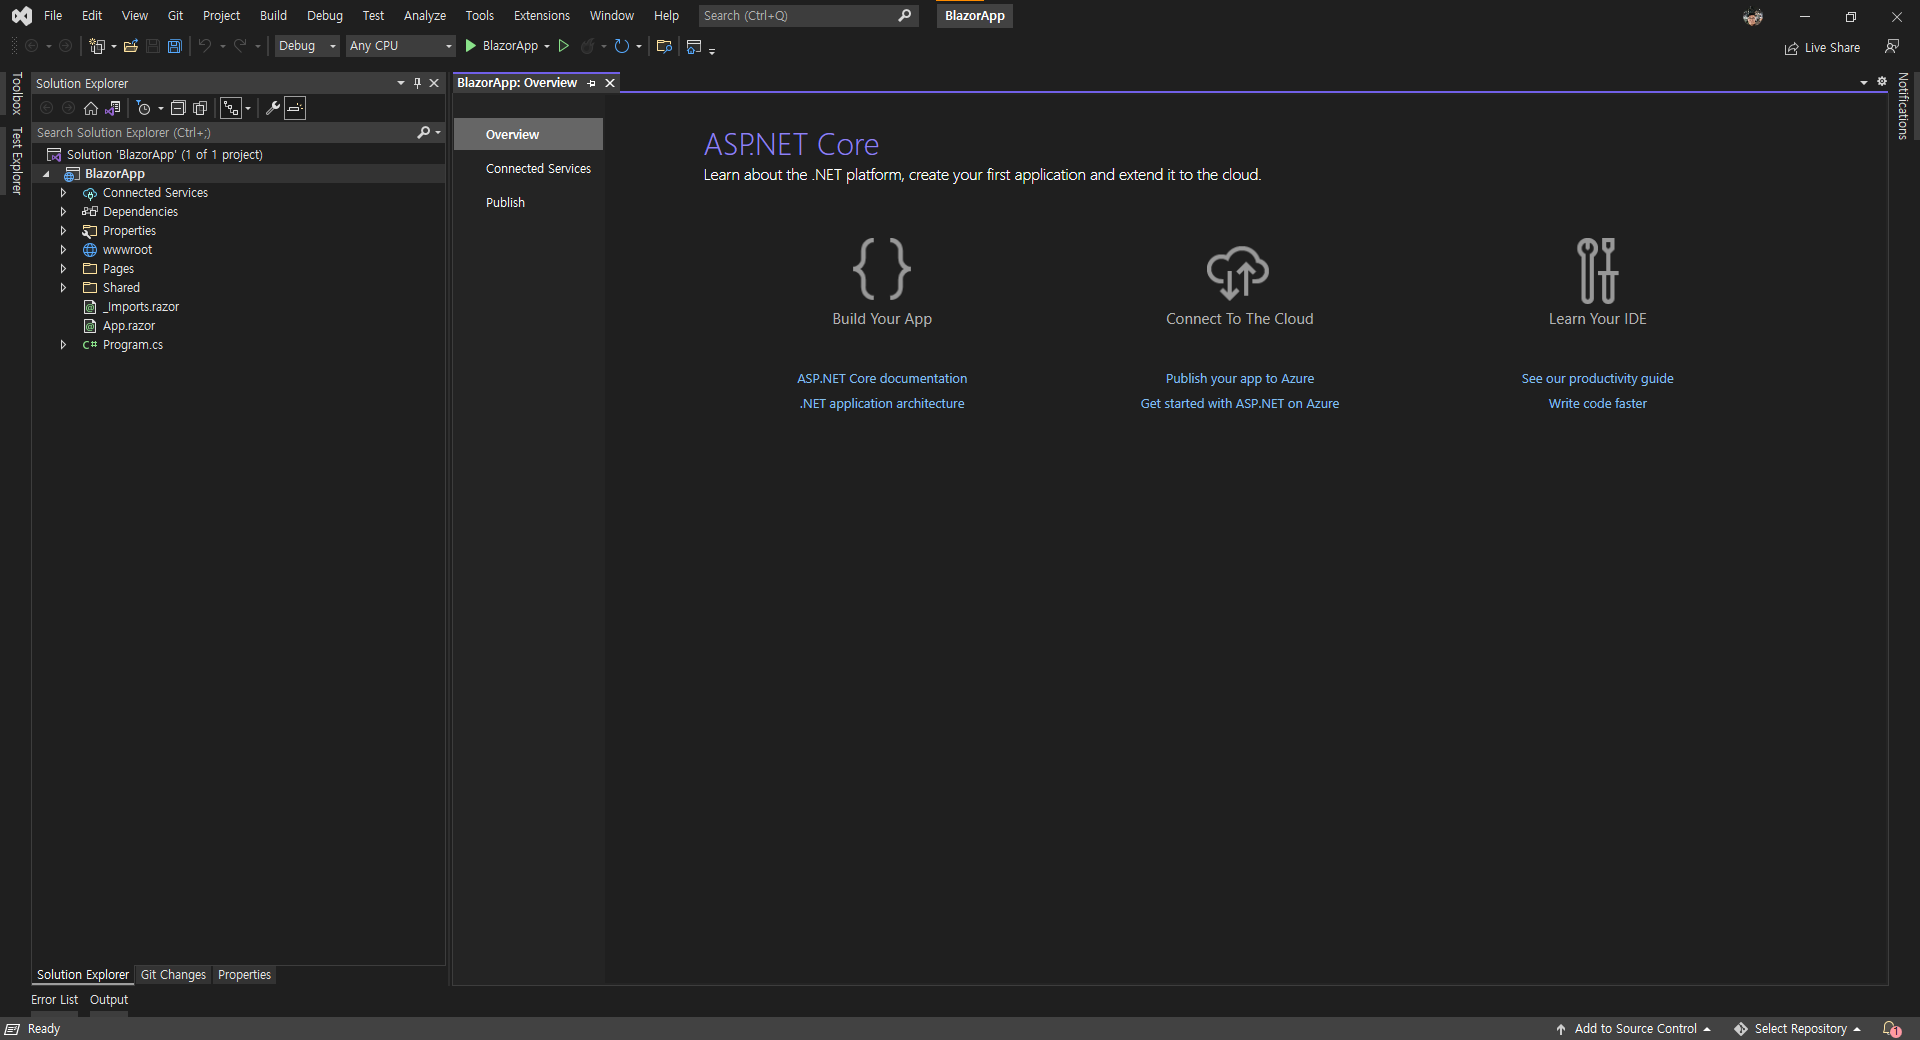Select Connected Services in Overview sidebar
This screenshot has width=1920, height=1040.
pyautogui.click(x=538, y=169)
